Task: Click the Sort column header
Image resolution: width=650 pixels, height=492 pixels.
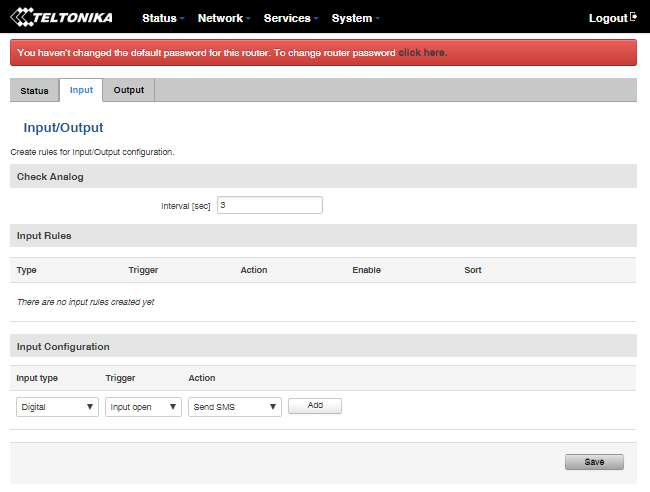Action: pos(473,270)
